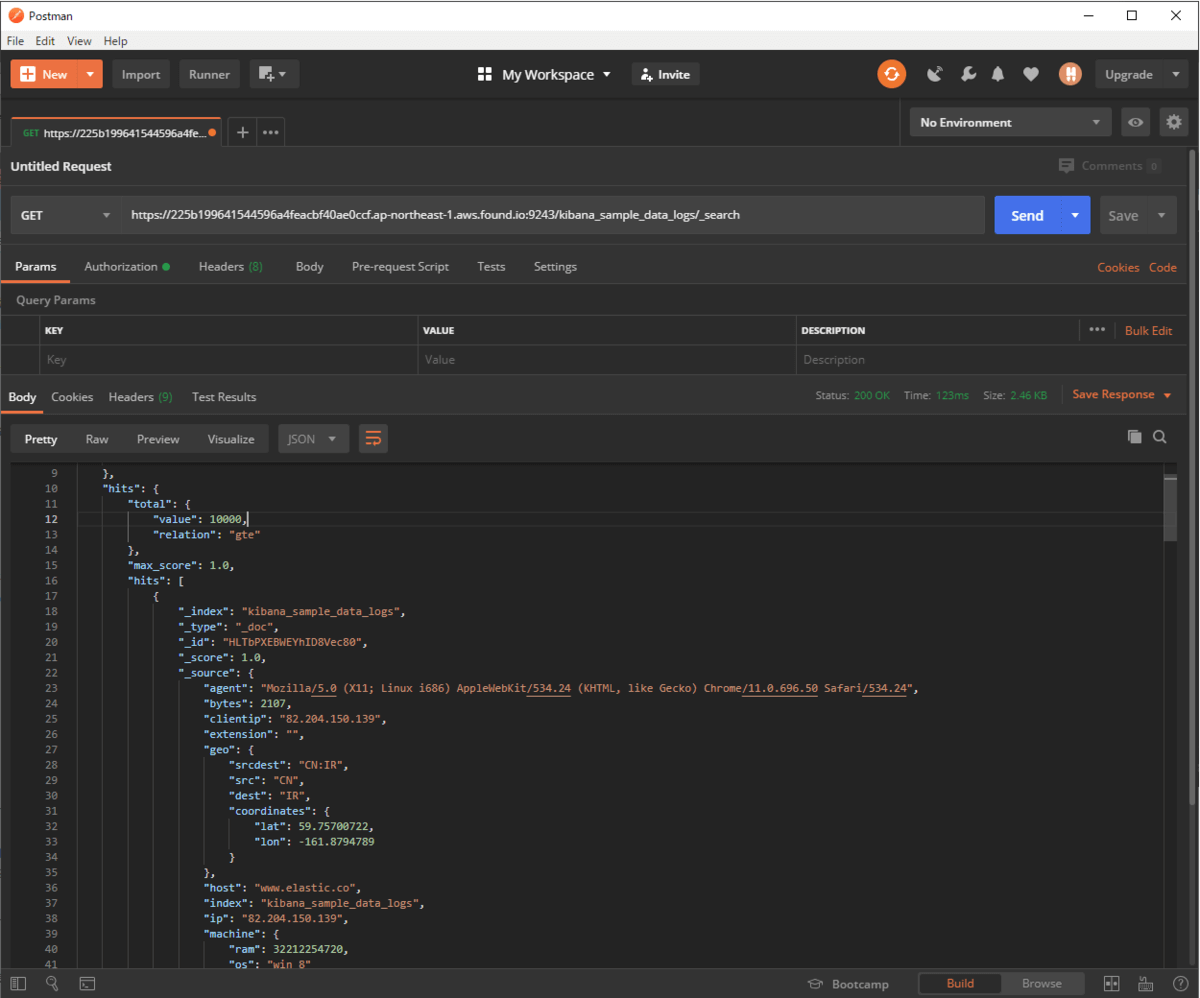The image size is (1200, 998).
Task: Expand the JSON format dropdown
Action: 313,439
